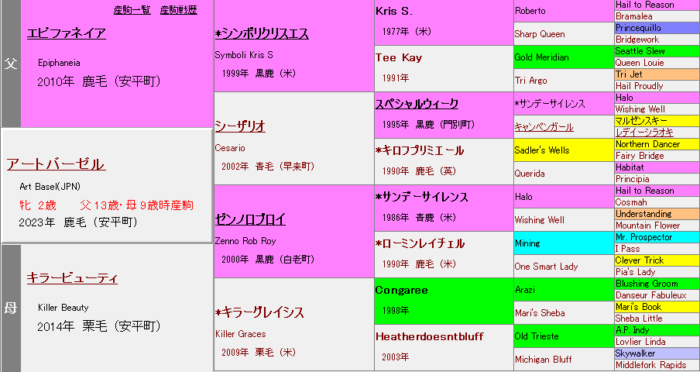
Task: Select the 母 dam side tab
Action: [x=11, y=308]
